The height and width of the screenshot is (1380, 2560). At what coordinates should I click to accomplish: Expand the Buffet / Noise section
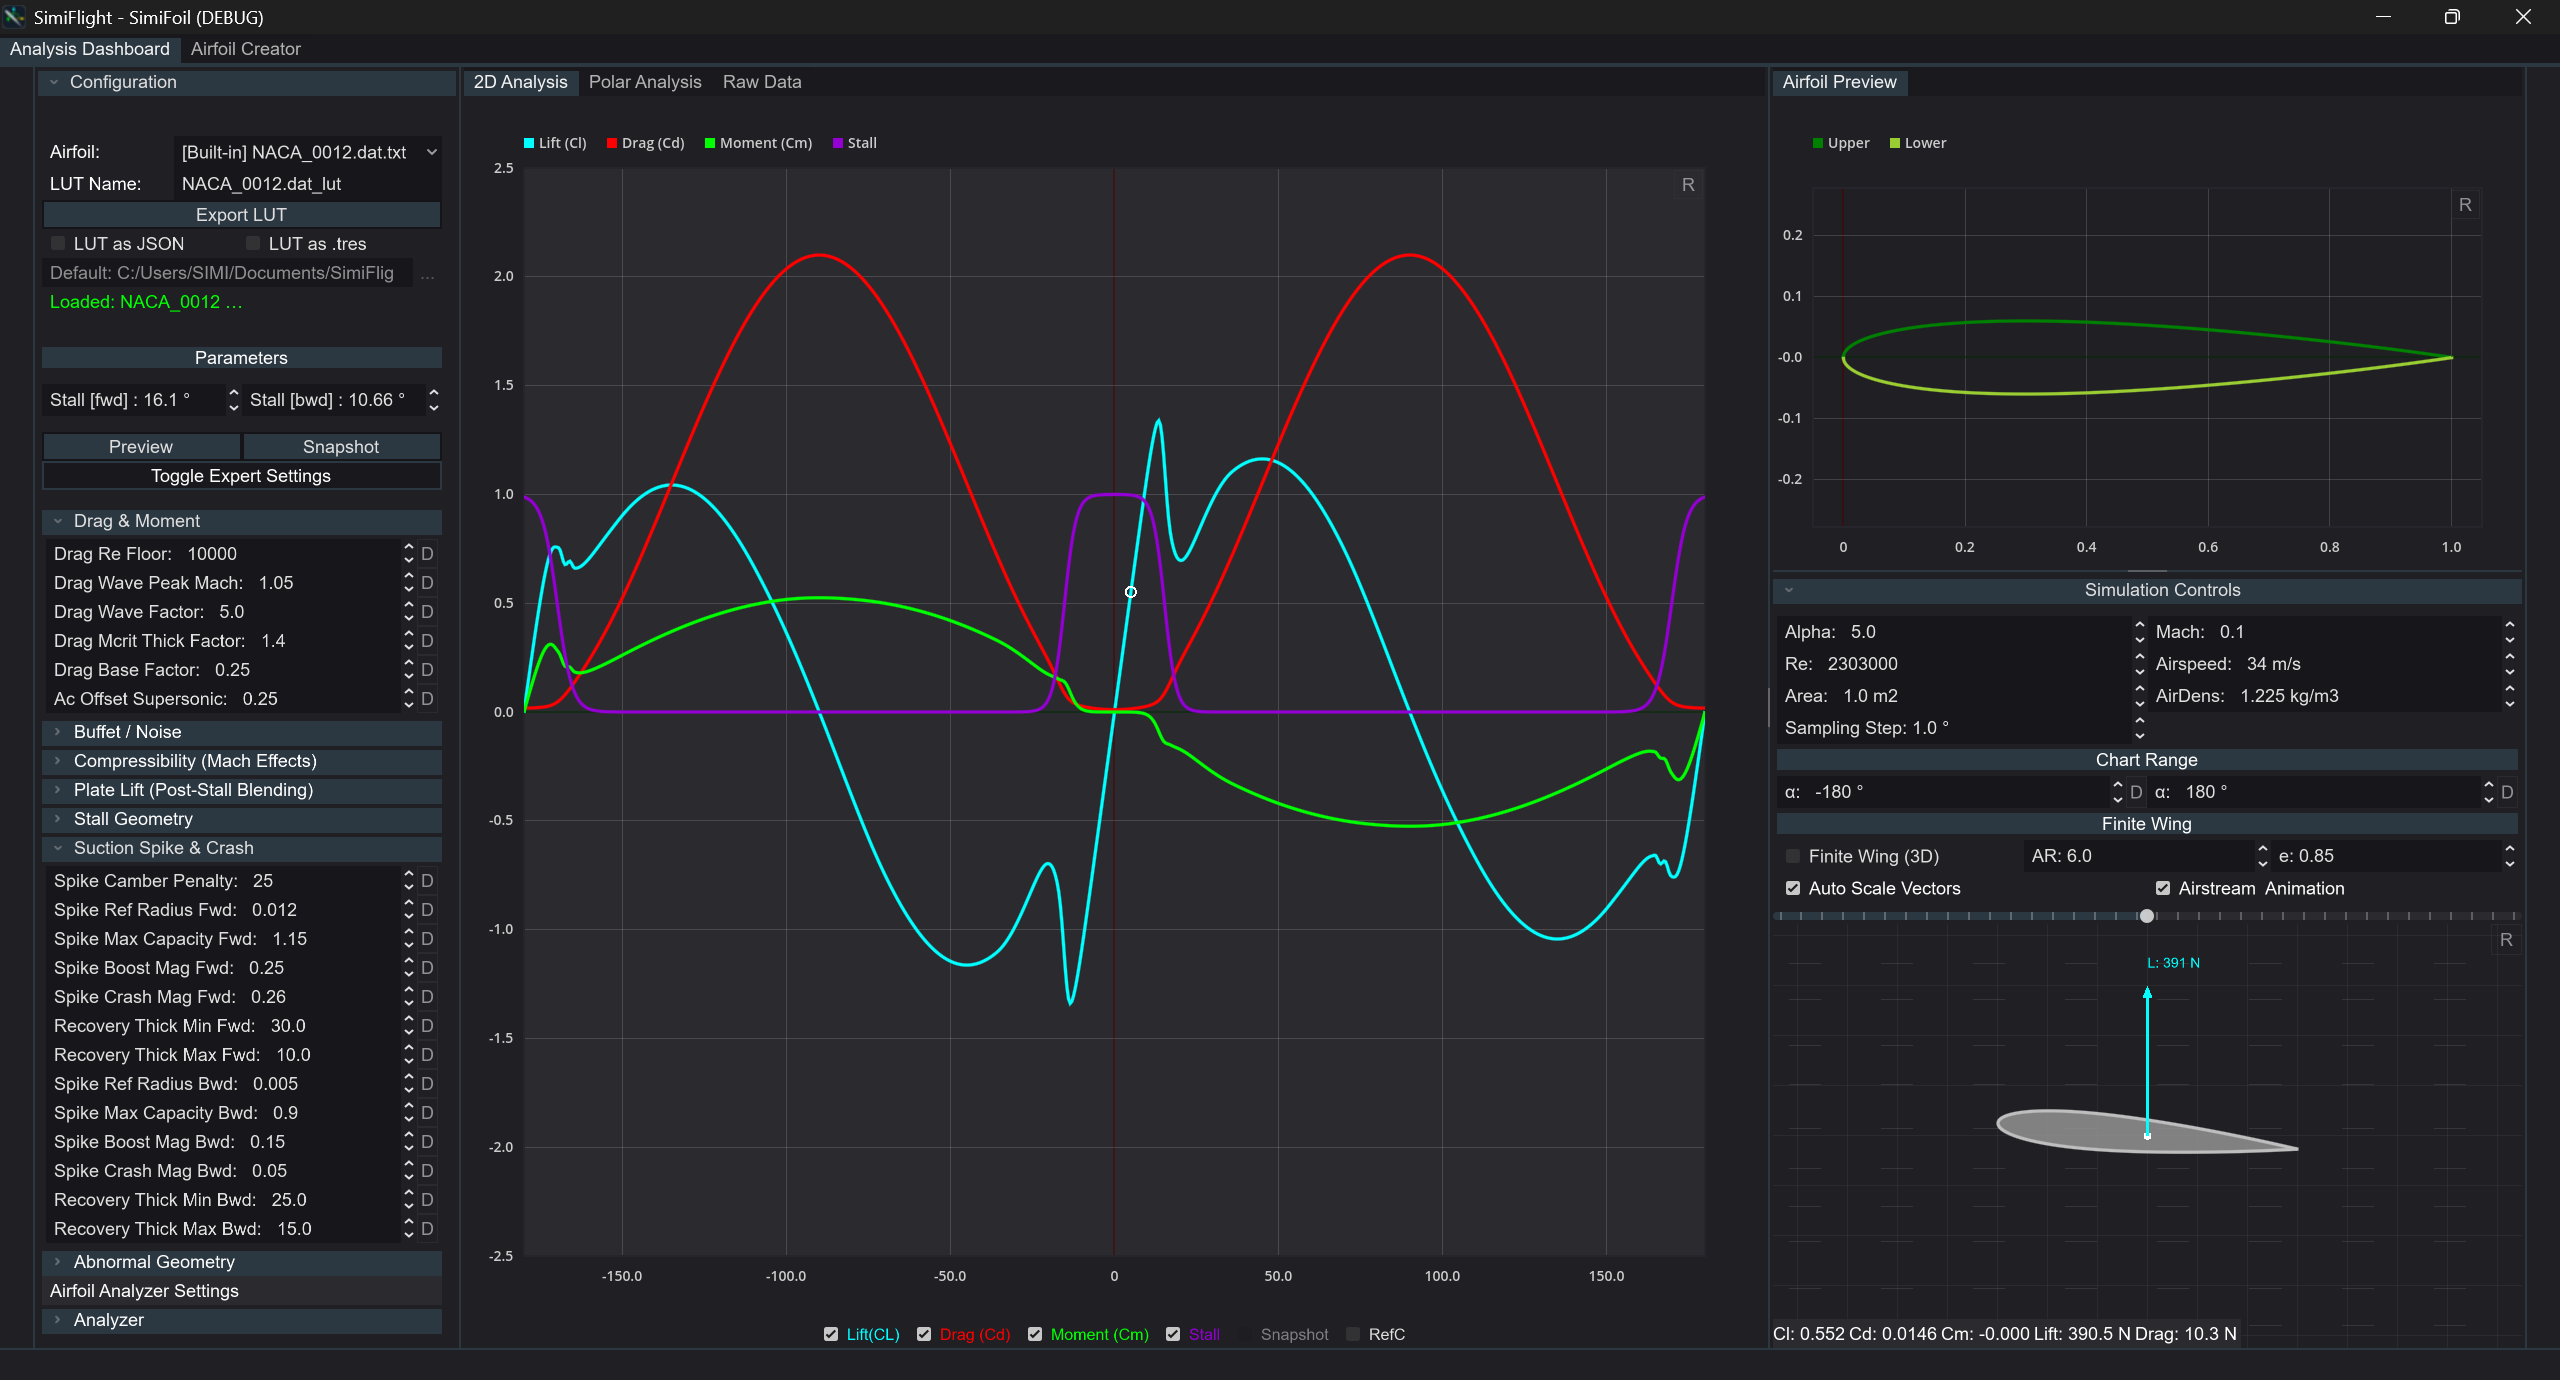[127, 732]
